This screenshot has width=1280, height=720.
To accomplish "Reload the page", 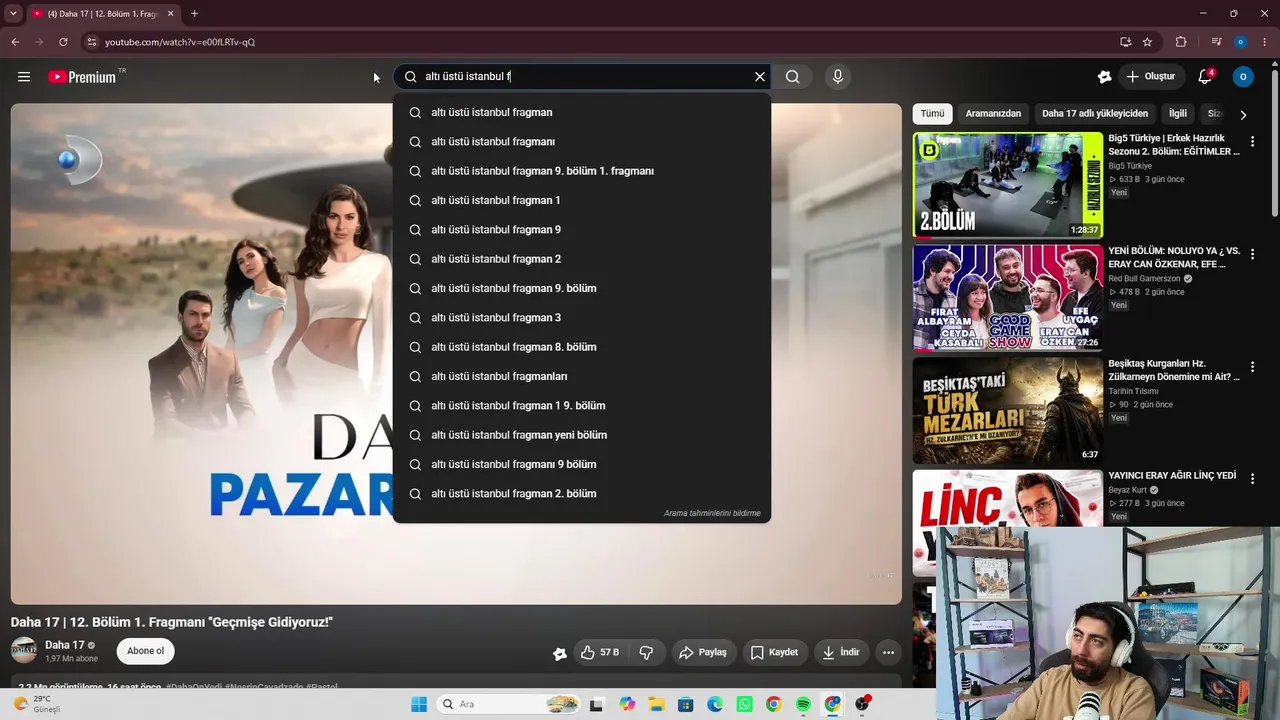I will coord(63,42).
